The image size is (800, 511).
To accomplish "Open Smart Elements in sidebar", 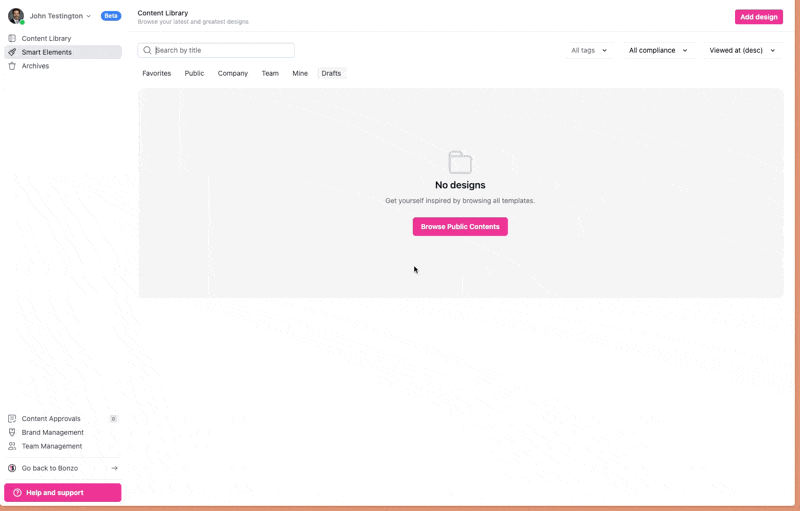I will [63, 52].
